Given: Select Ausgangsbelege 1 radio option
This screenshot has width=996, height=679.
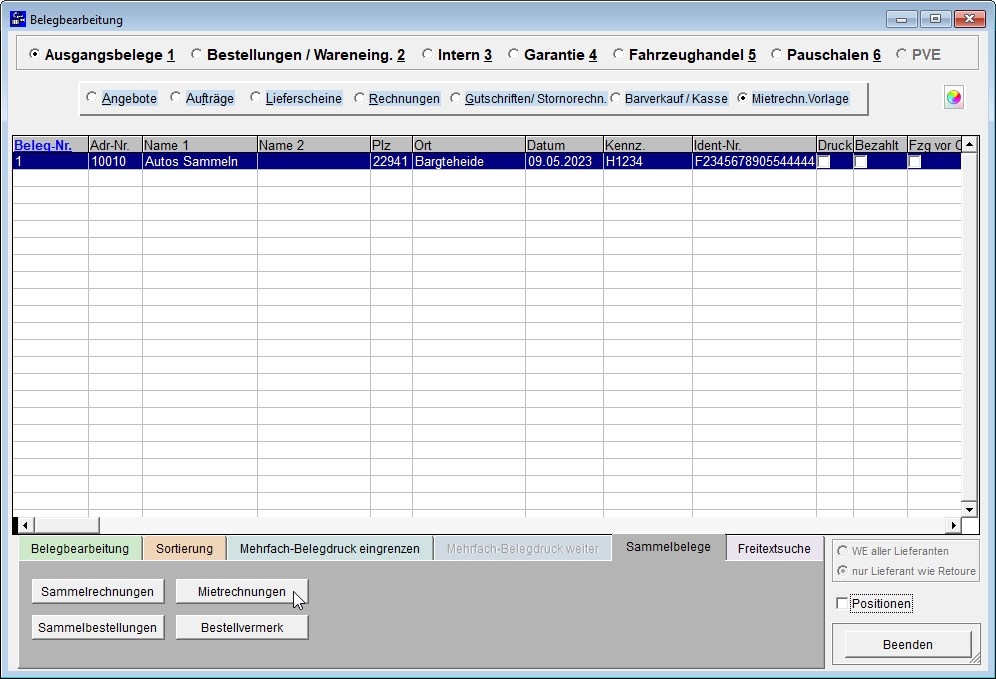Looking at the screenshot, I should click(102, 55).
